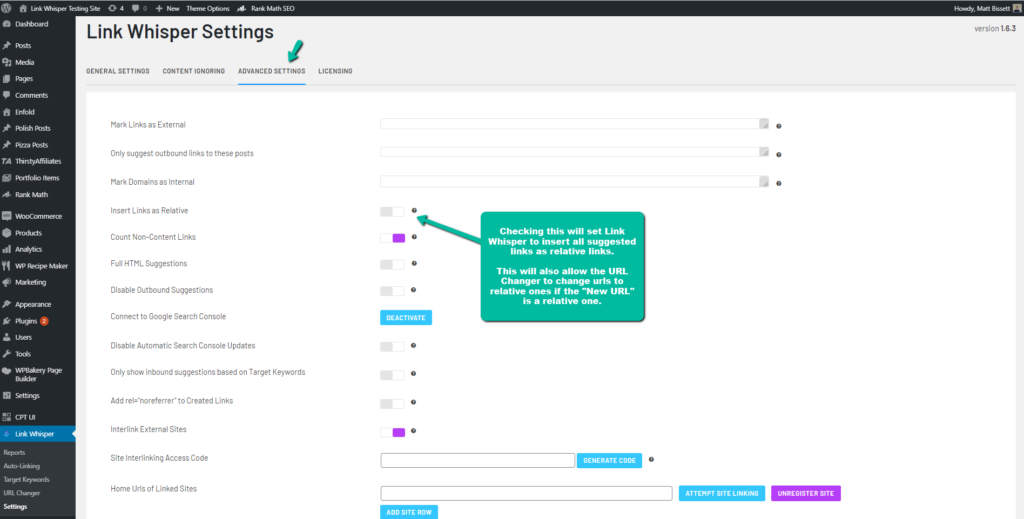This screenshot has width=1024, height=519.
Task: Turn off Interlink External Sites switch
Action: [x=392, y=432]
